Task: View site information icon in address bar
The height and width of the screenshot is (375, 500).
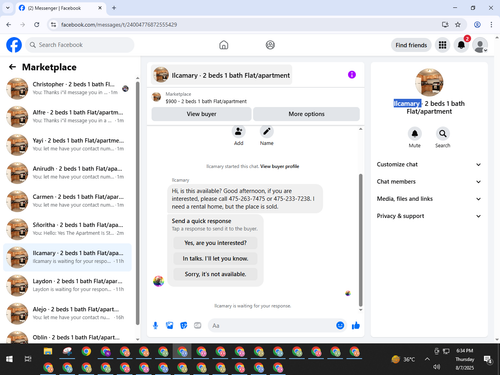Action: [53, 25]
